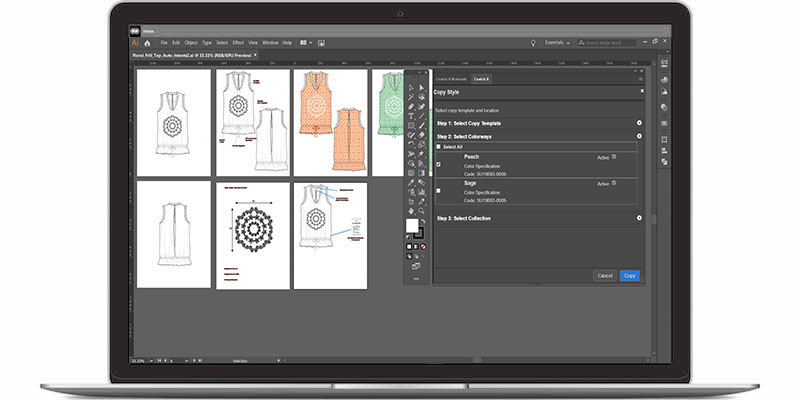The image size is (800, 400).
Task: Select the Type tool in toolbox
Action: coord(411,116)
